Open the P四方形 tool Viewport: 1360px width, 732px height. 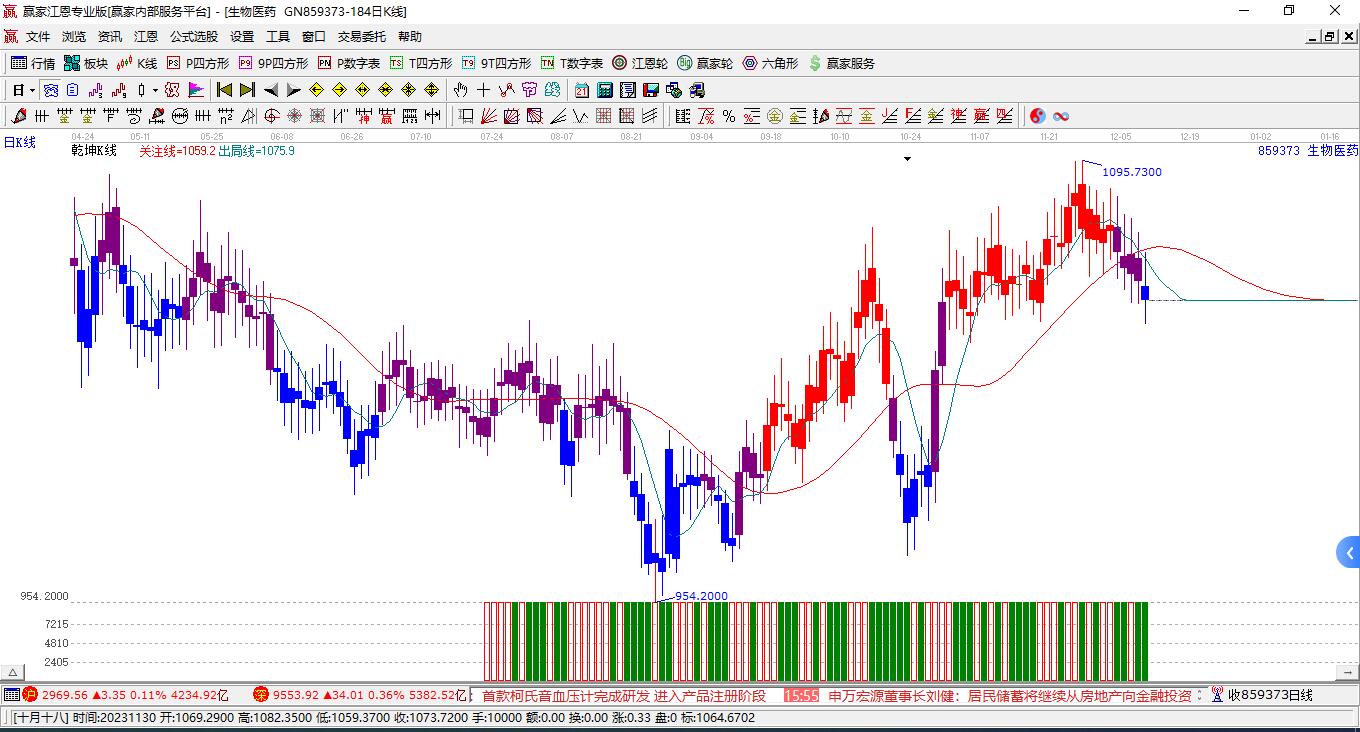click(198, 63)
